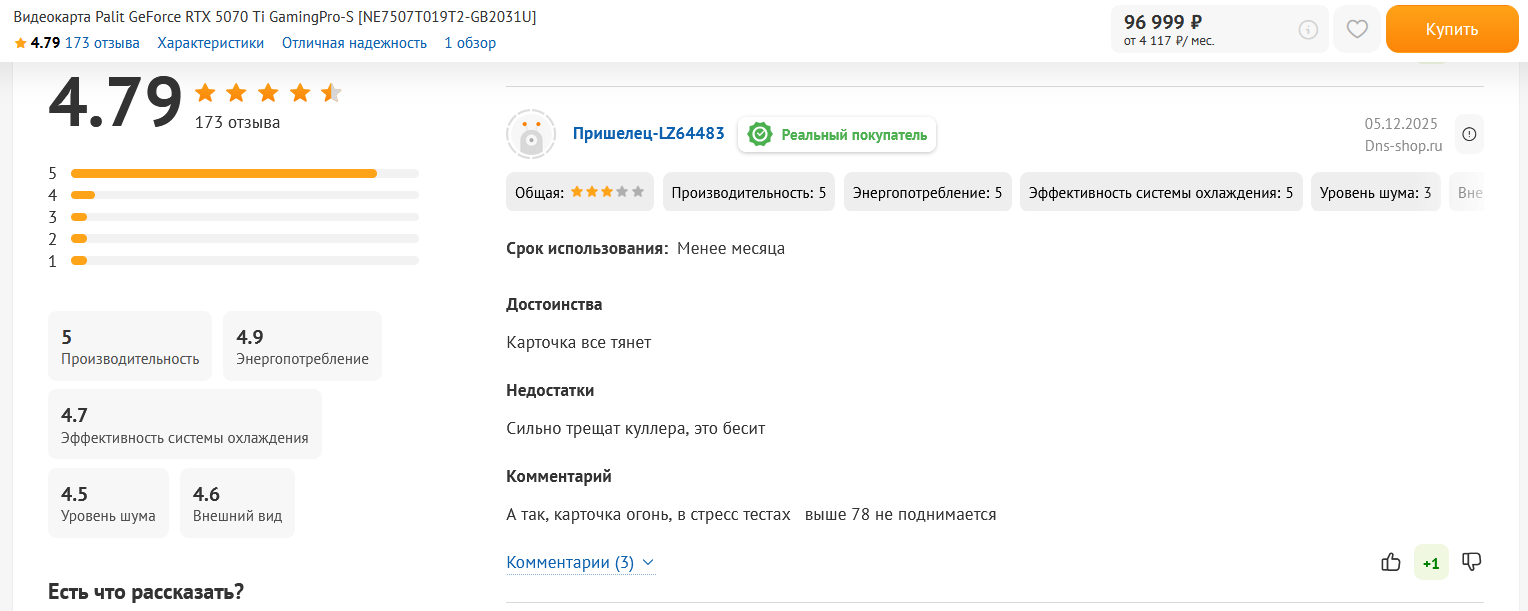This screenshot has width=1528, height=611.
Task: Click the green verified buyer badge icon
Action: (x=761, y=134)
